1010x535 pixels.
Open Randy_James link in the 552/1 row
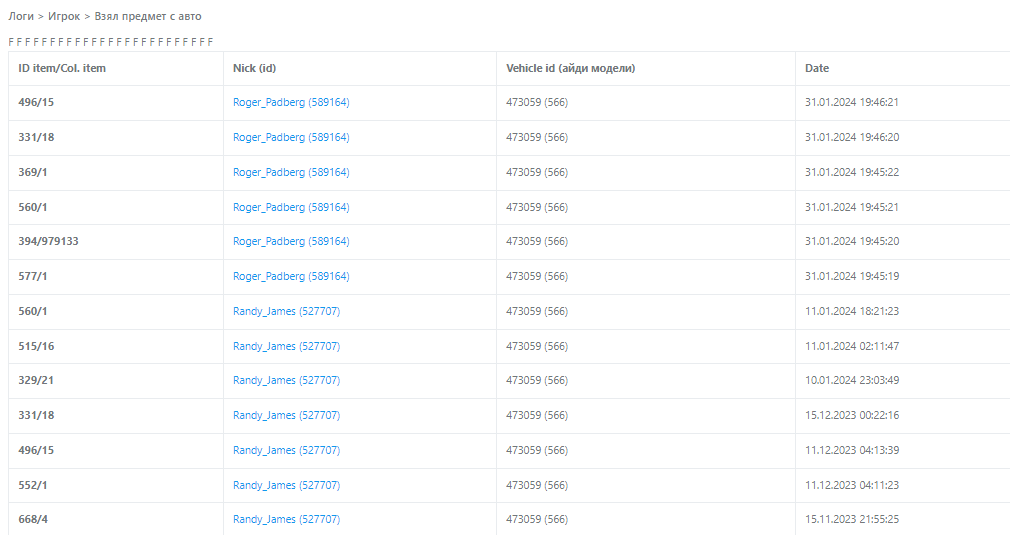(286, 485)
